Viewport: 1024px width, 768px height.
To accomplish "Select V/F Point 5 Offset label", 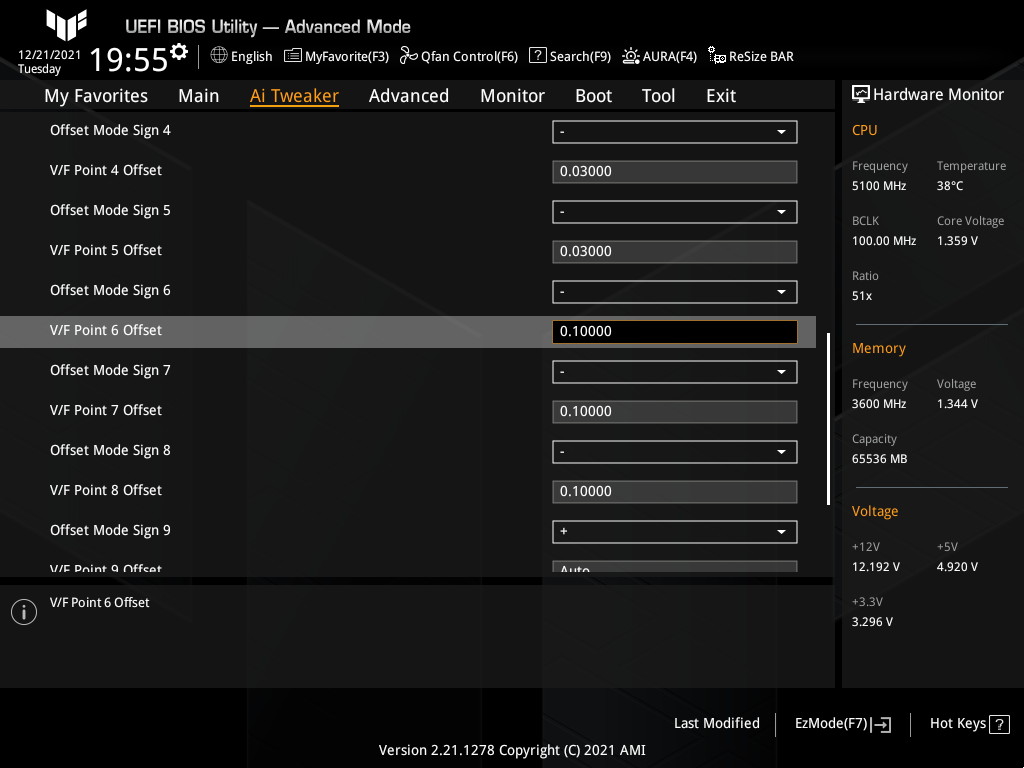I will tap(106, 251).
